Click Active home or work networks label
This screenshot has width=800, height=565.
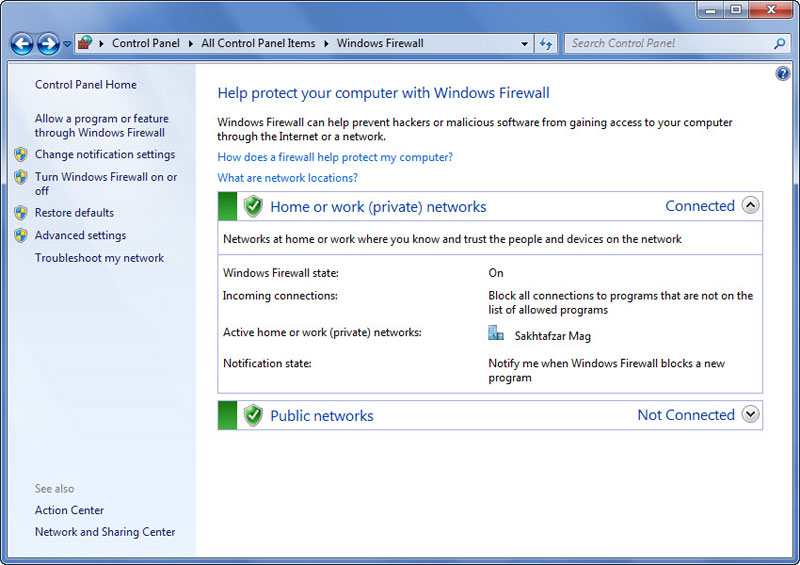pos(322,332)
